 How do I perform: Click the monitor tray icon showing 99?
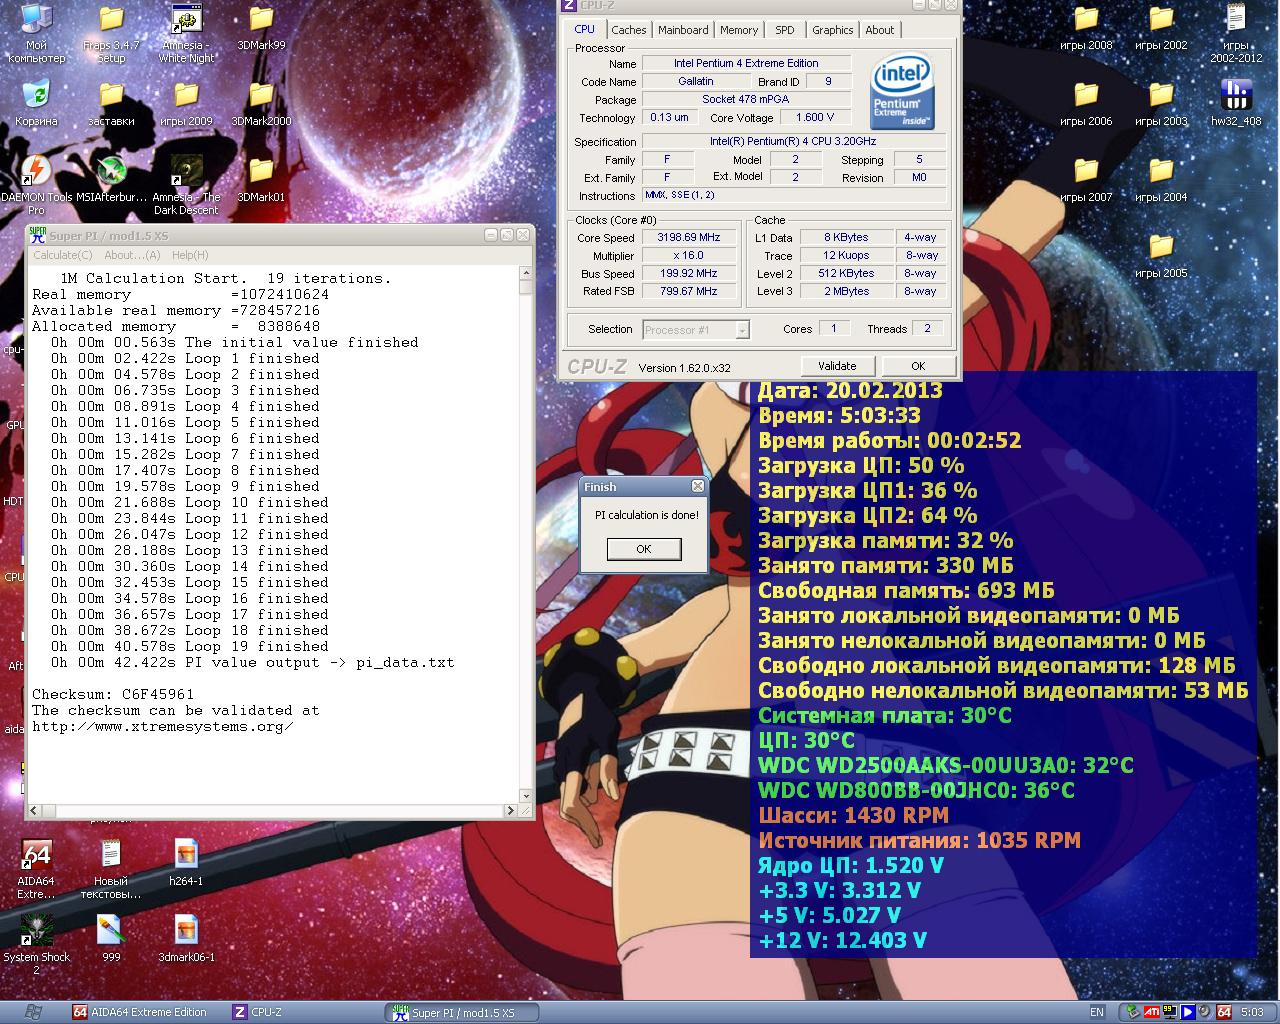click(x=1170, y=1012)
